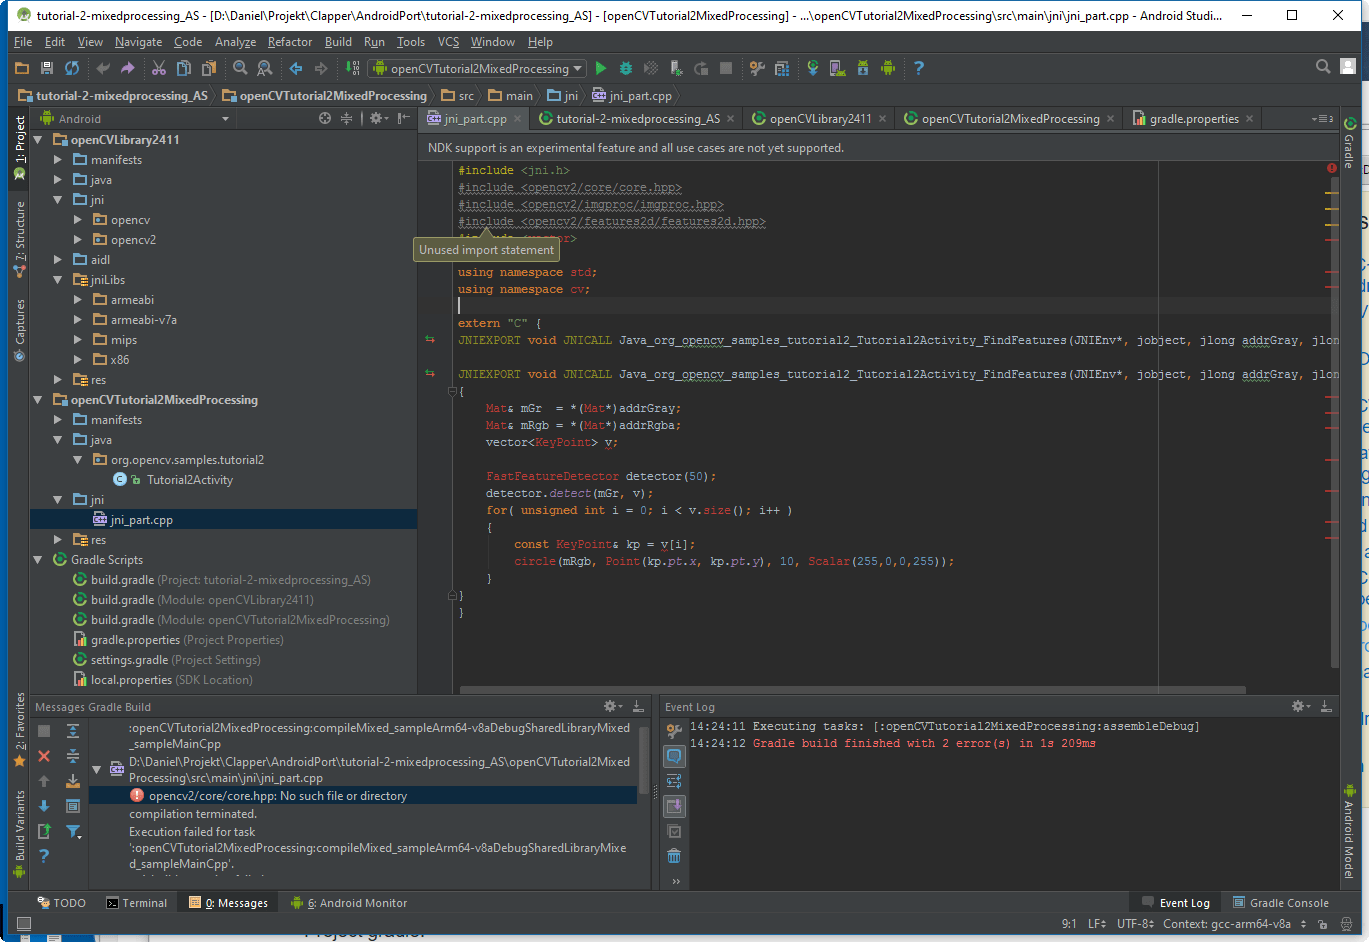The height and width of the screenshot is (942, 1369).
Task: Click the Save All floppy icon
Action: point(47,68)
